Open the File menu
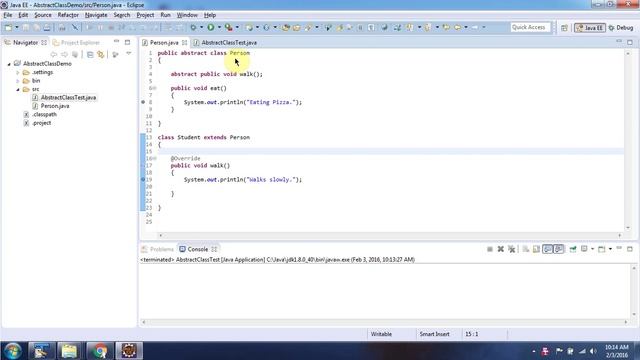This screenshot has height=360, width=640. click(x=8, y=15)
